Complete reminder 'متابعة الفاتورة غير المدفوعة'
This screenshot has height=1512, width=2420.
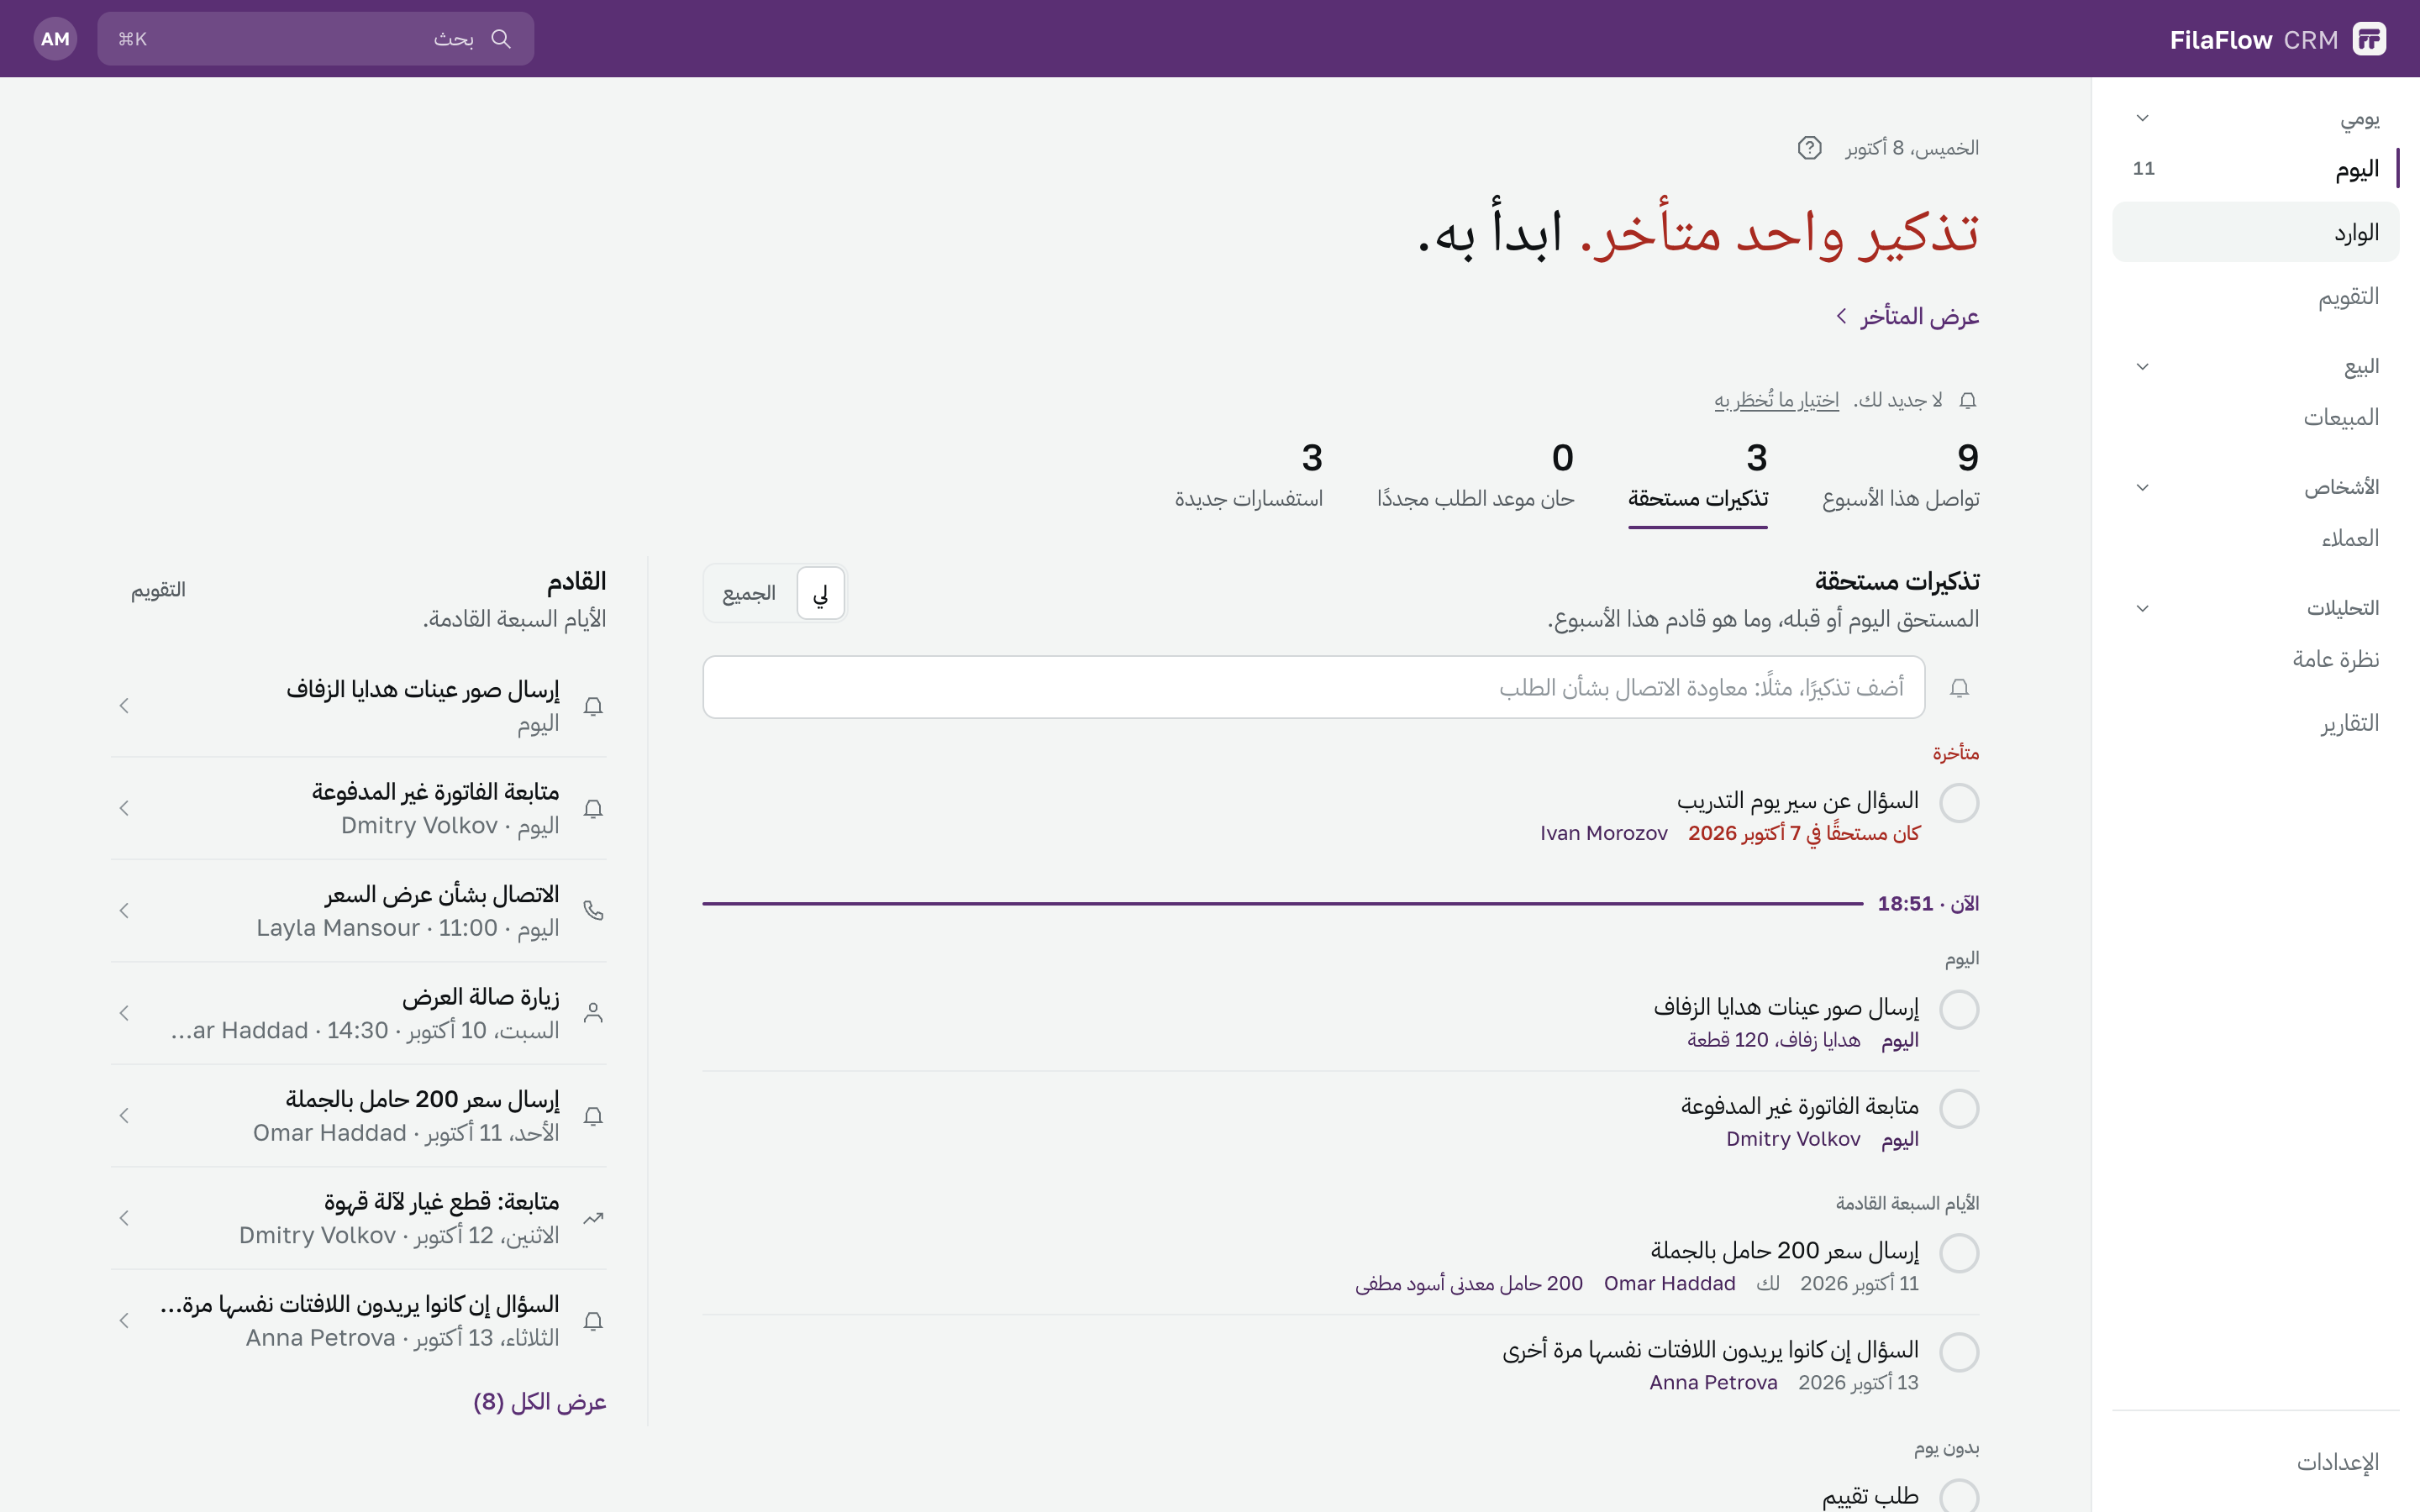point(1959,1109)
